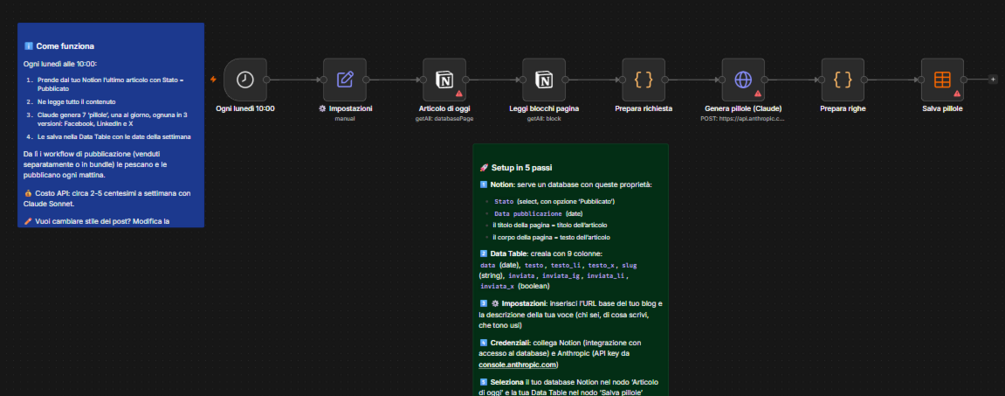Select the Impostazioni edit node
The width and height of the screenshot is (1005, 396).
point(345,79)
